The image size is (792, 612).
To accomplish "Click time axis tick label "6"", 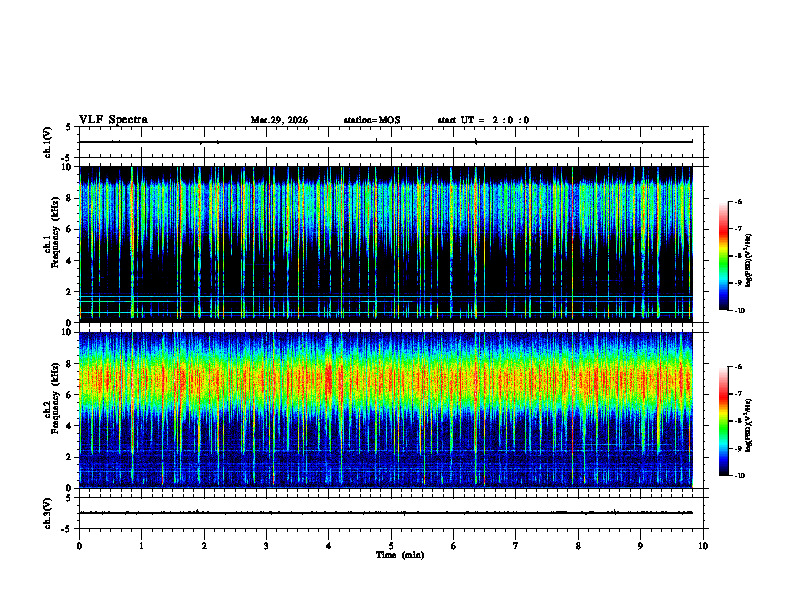I will coord(453,546).
